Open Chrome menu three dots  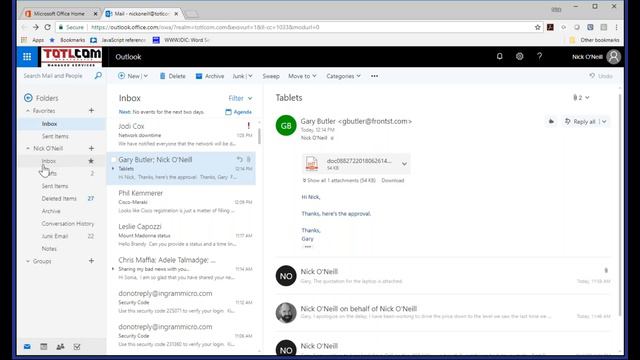pos(616,27)
